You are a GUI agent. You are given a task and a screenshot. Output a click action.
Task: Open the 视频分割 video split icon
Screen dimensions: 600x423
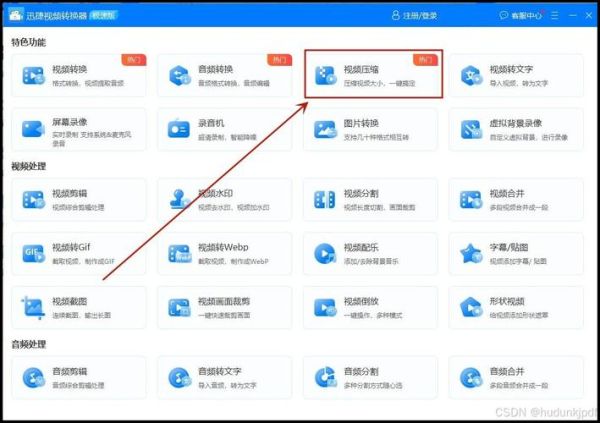pos(324,200)
